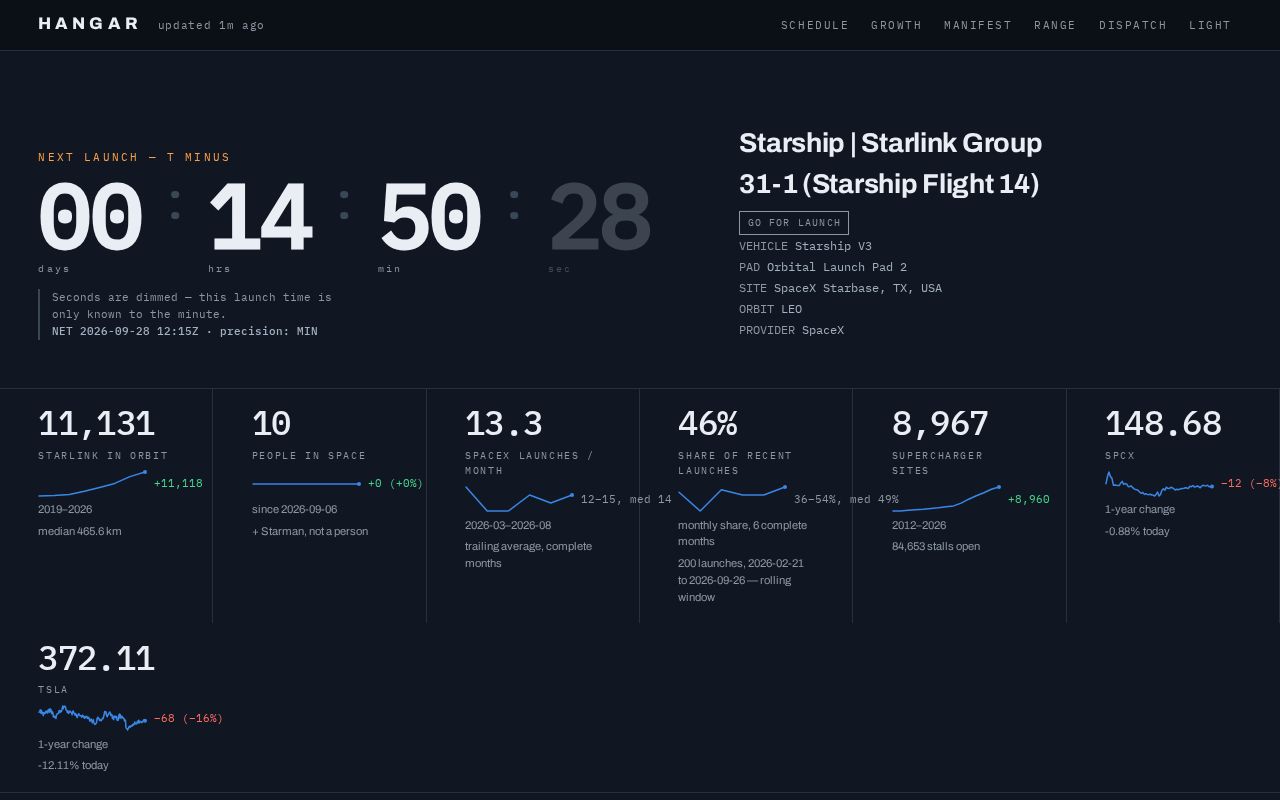Click the 13.3 launches per month value
The image size is (1280, 800).
504,424
